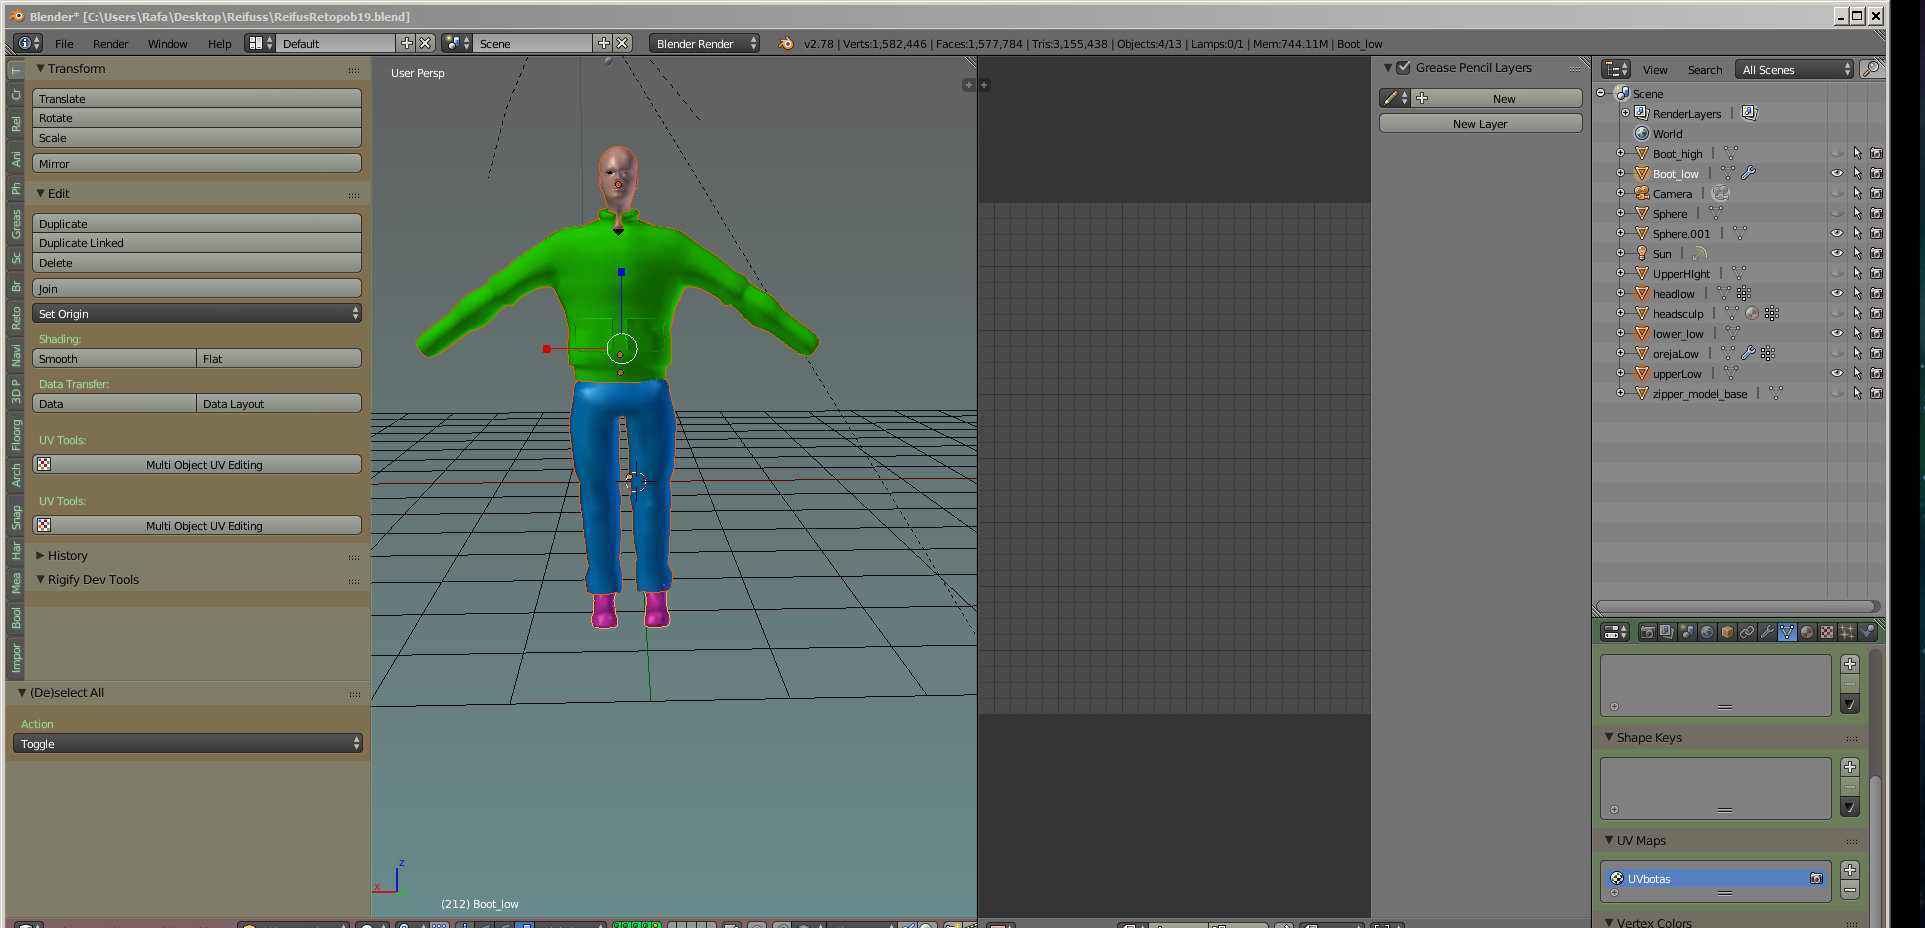The width and height of the screenshot is (1925, 928).
Task: Expand the headlow object in the outliner
Action: point(1622,293)
